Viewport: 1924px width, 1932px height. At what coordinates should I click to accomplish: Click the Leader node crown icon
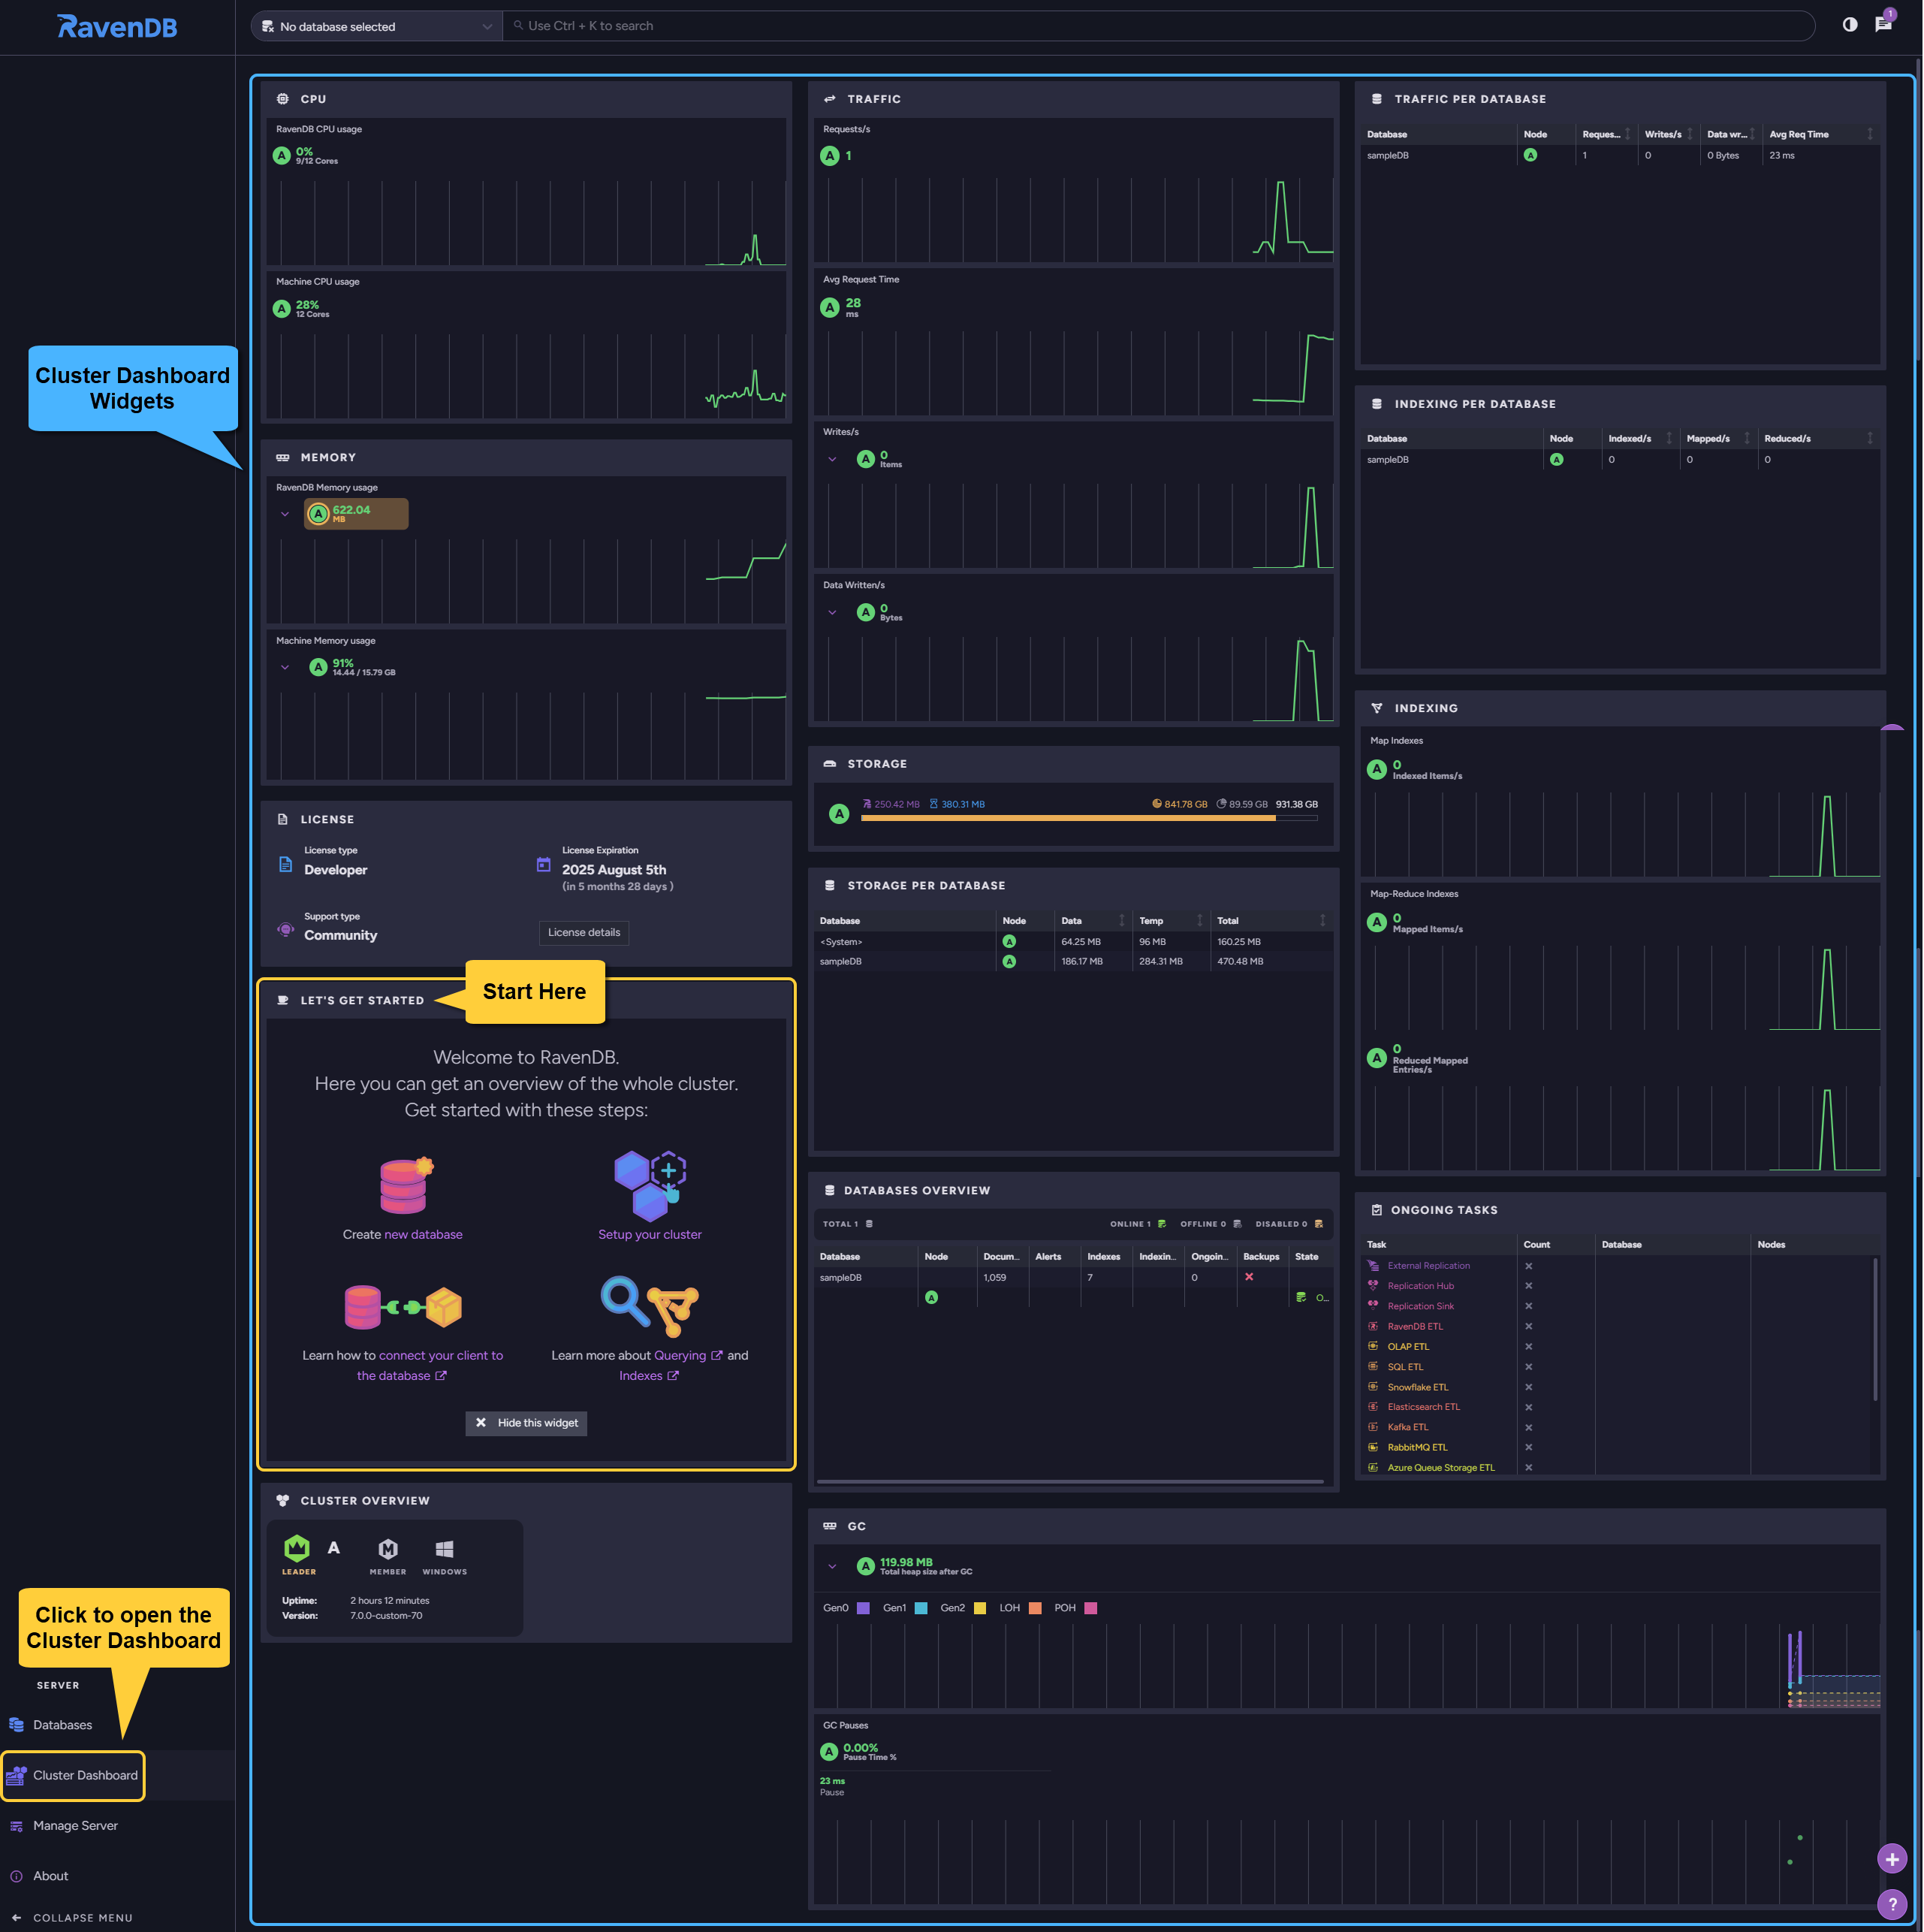(297, 1548)
